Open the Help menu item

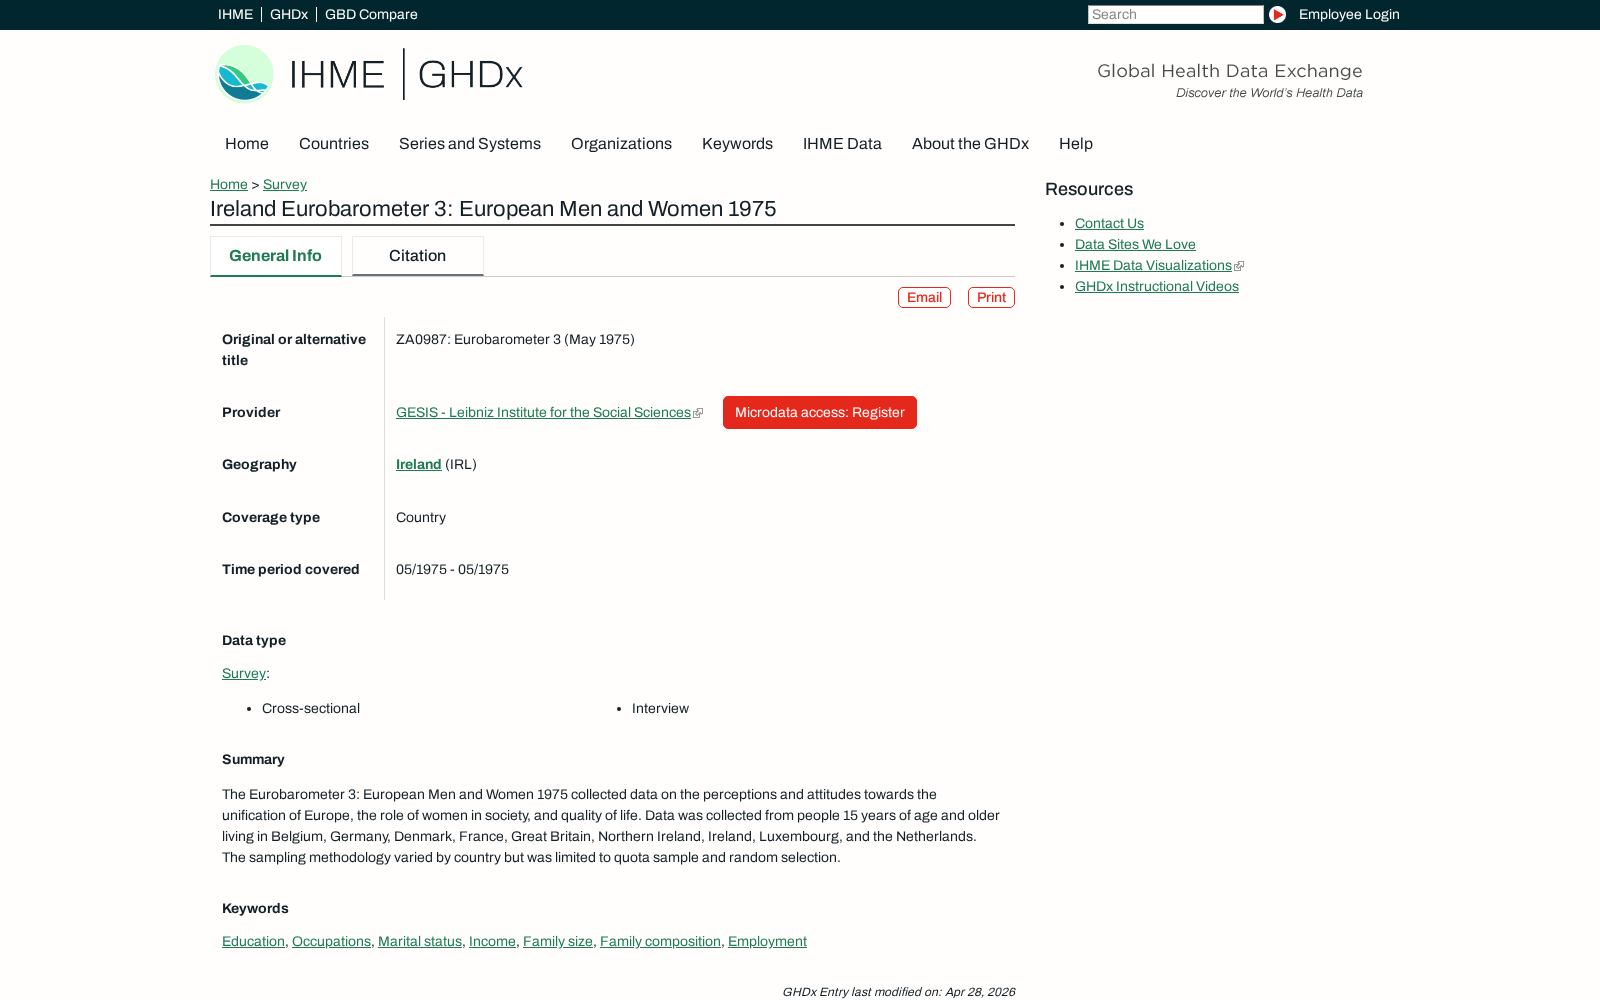tap(1076, 144)
